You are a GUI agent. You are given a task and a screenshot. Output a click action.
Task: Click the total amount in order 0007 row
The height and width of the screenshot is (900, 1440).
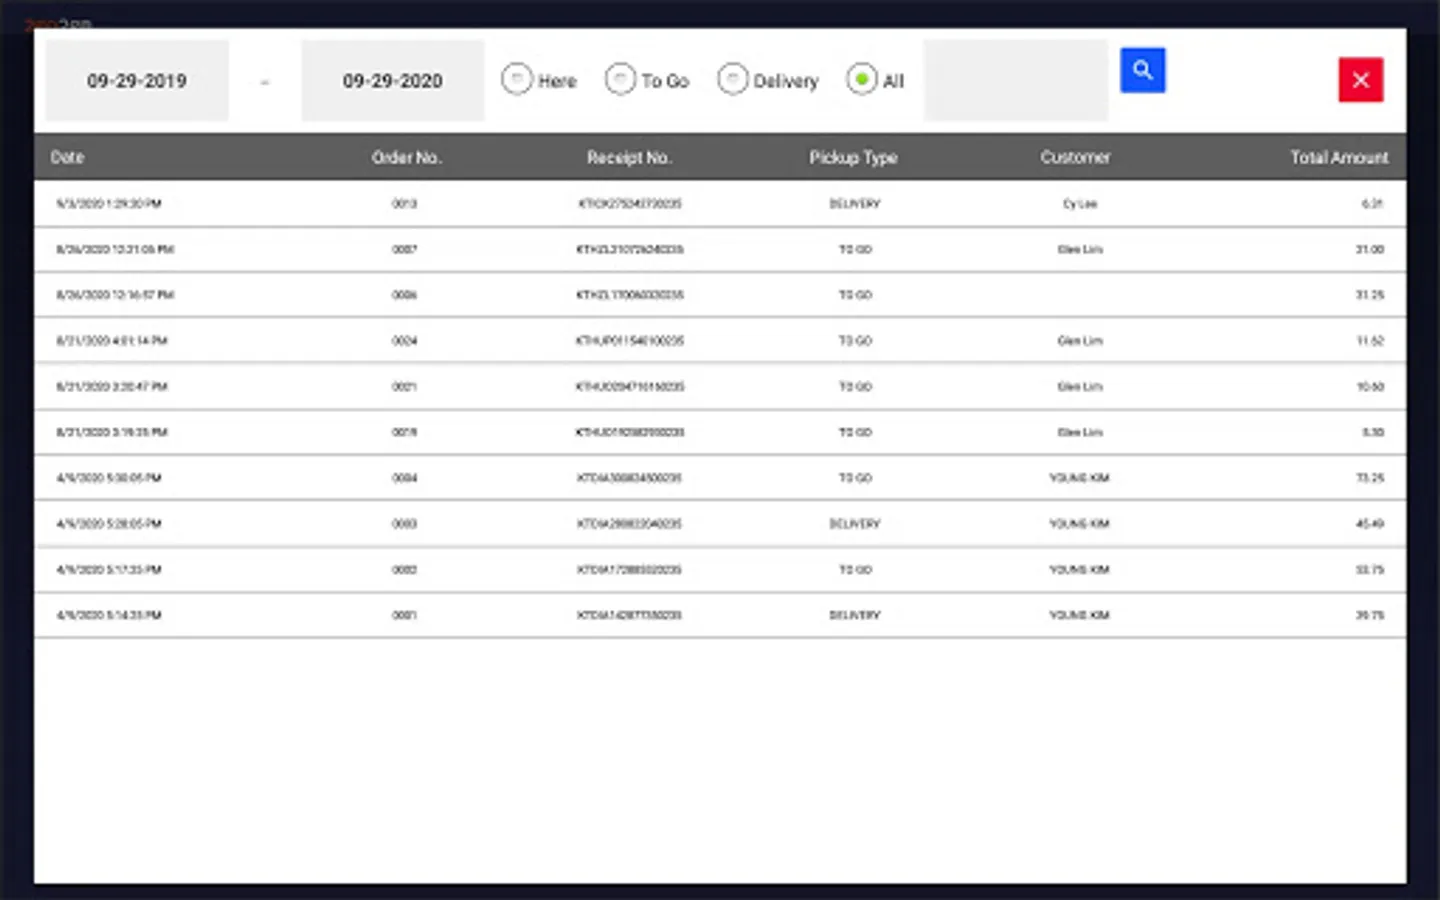coord(1370,250)
